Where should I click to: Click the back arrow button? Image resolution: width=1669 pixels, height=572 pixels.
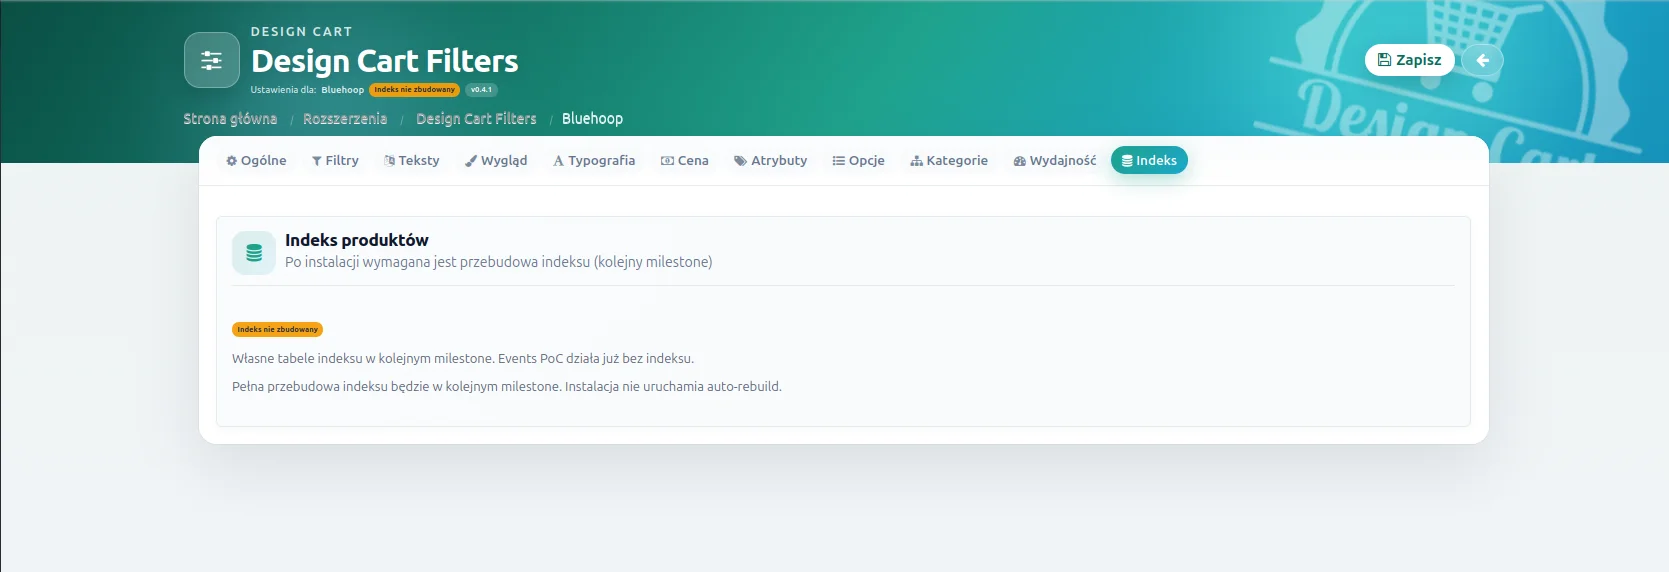pyautogui.click(x=1482, y=60)
